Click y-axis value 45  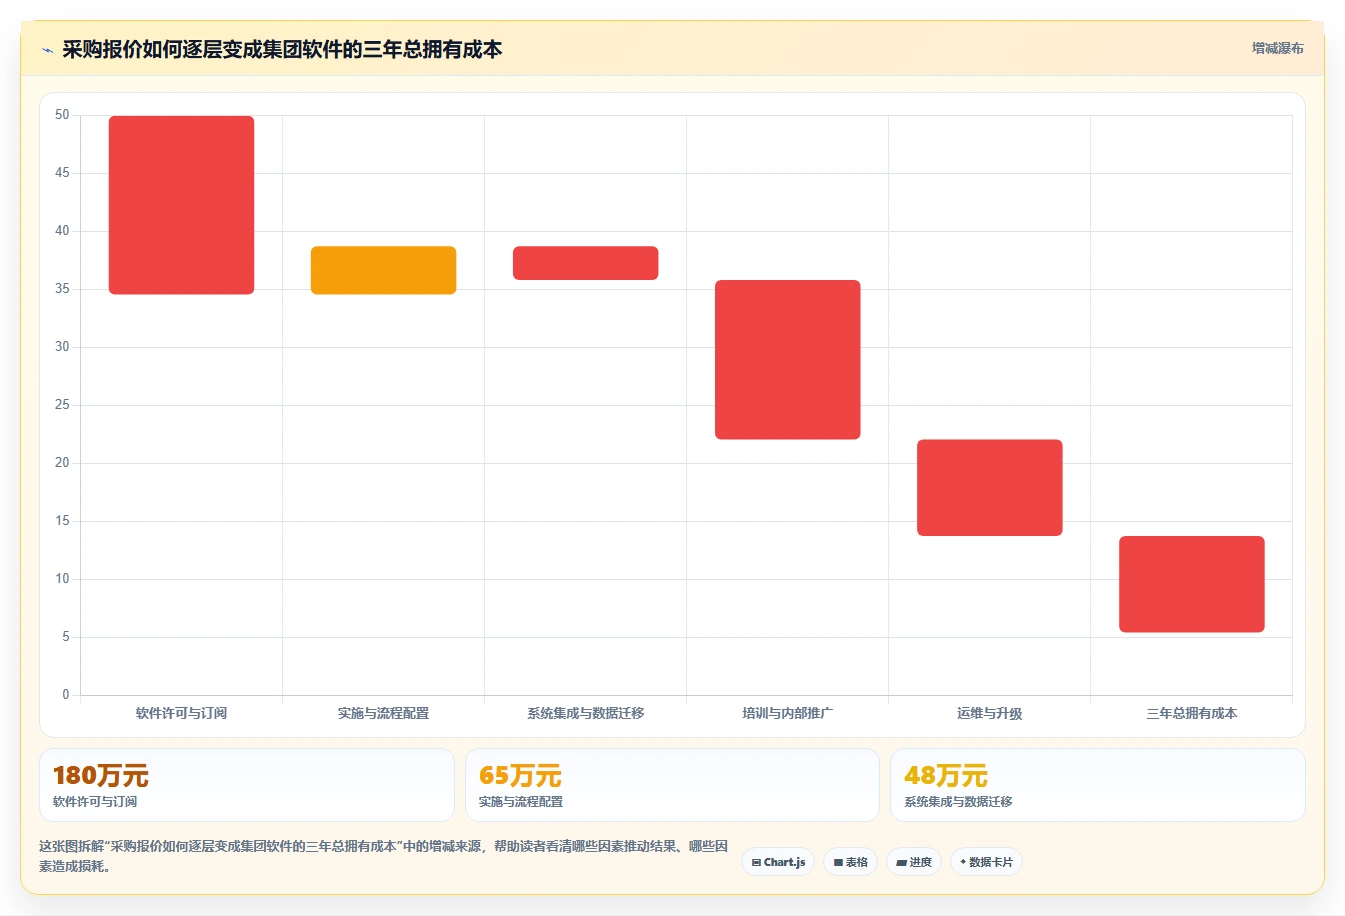(x=62, y=173)
